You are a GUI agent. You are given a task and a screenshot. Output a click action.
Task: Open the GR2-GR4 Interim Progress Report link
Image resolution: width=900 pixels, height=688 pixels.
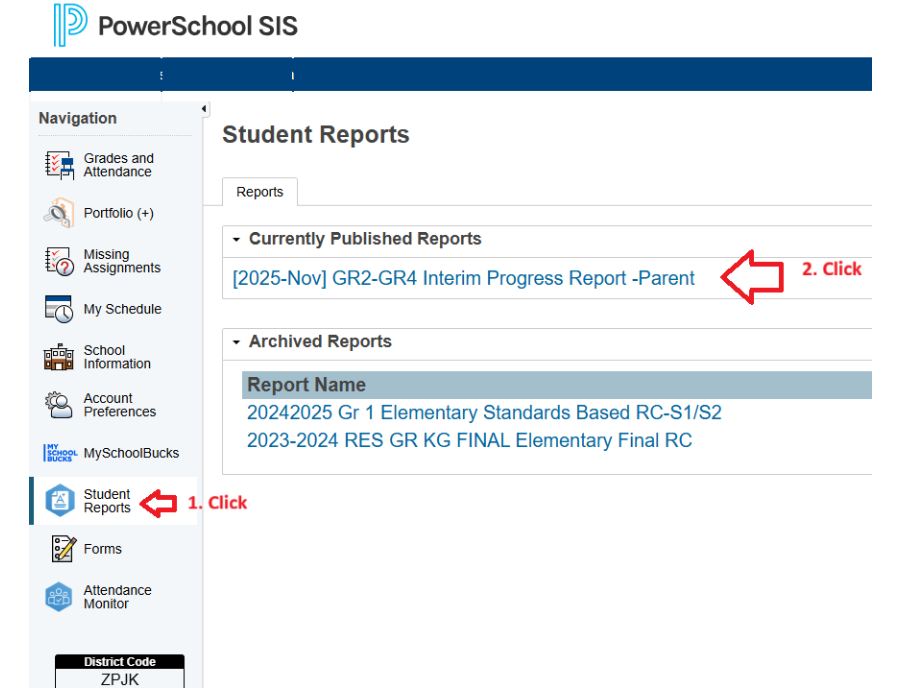click(463, 279)
